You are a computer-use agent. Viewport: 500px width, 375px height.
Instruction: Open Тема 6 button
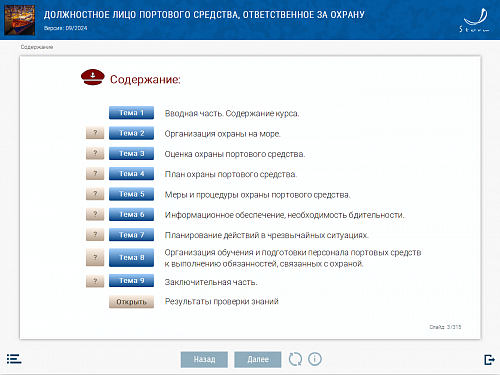click(131, 214)
